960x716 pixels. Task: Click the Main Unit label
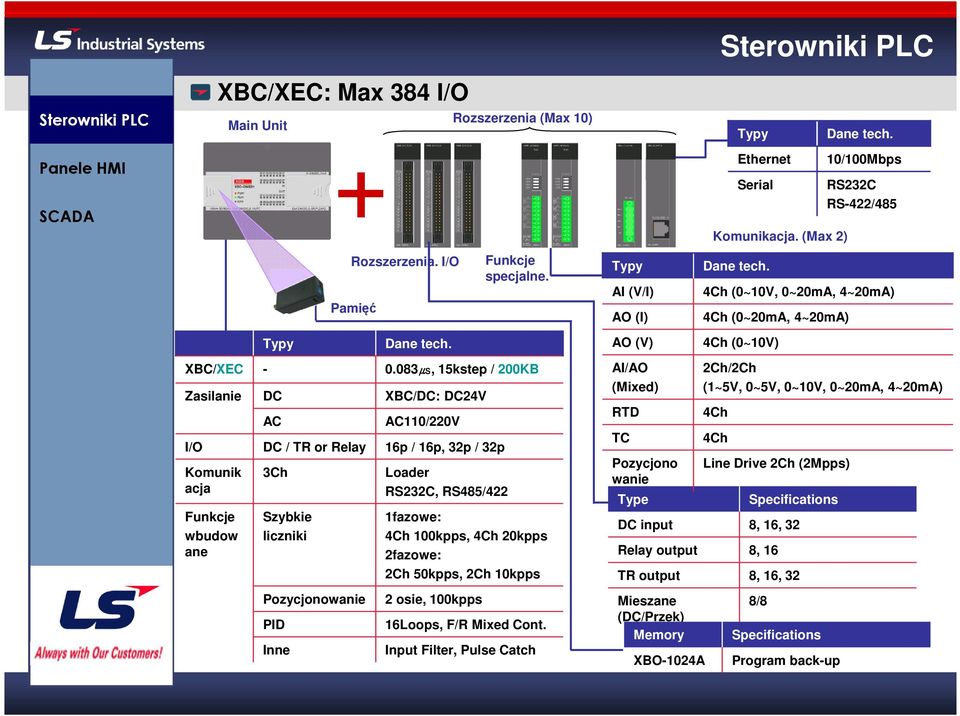pyautogui.click(x=257, y=126)
